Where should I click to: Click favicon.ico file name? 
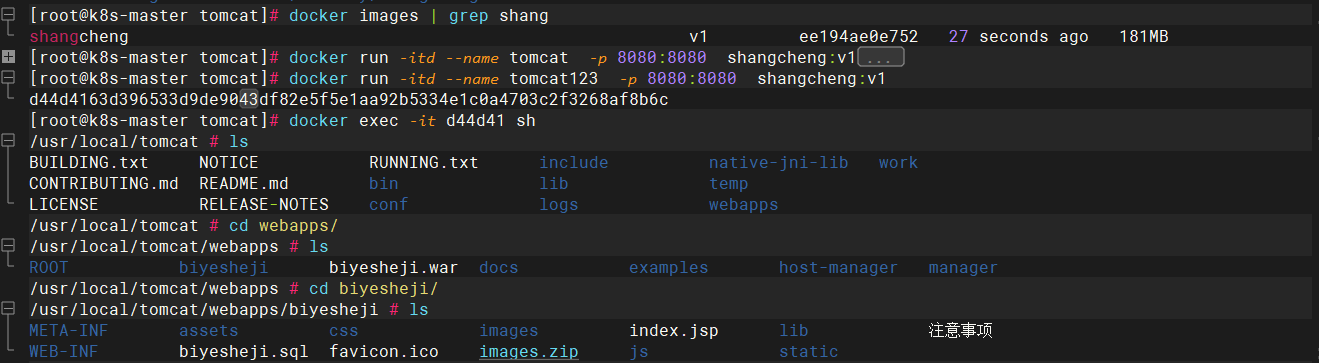pyautogui.click(x=384, y=352)
